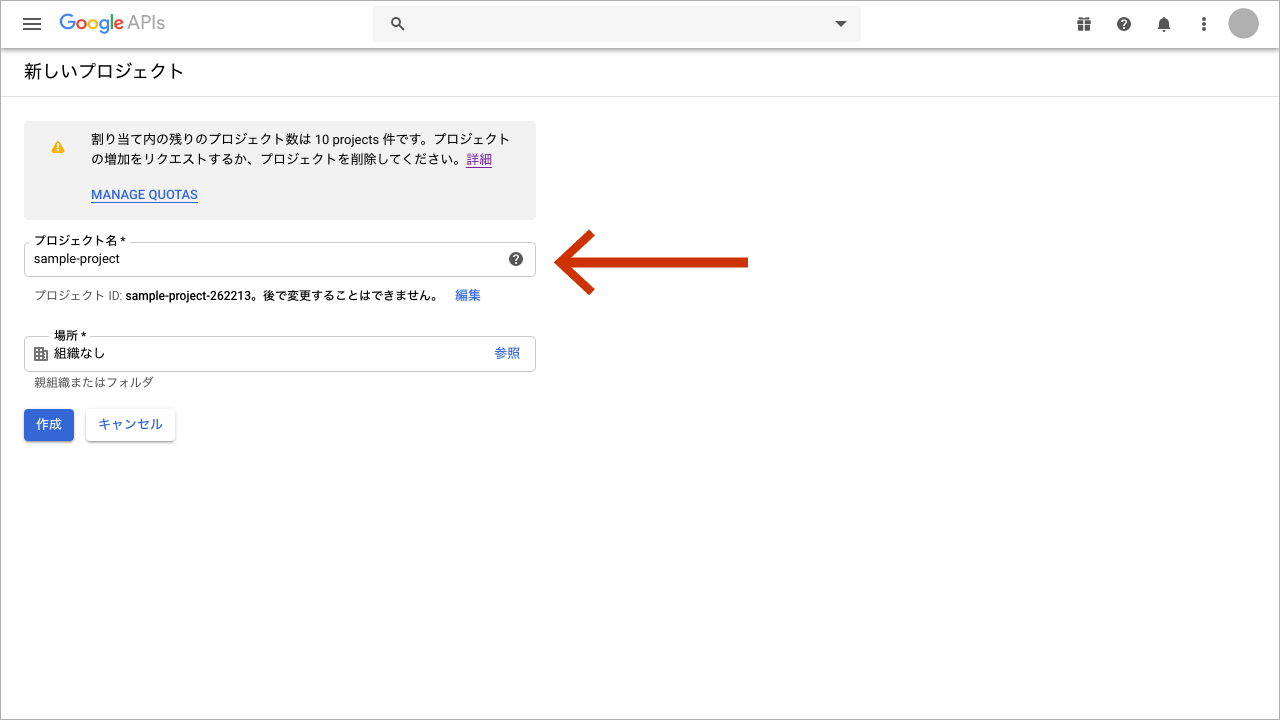Open the hamburger navigation menu
Image resolution: width=1280 pixels, height=720 pixels.
pos(32,24)
